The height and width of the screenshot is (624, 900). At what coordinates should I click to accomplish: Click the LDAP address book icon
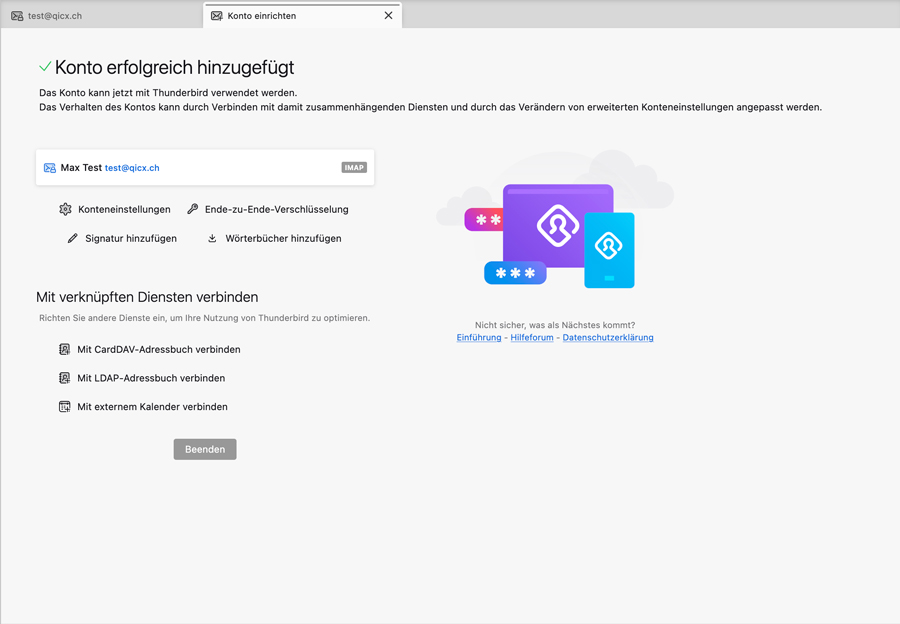click(64, 378)
